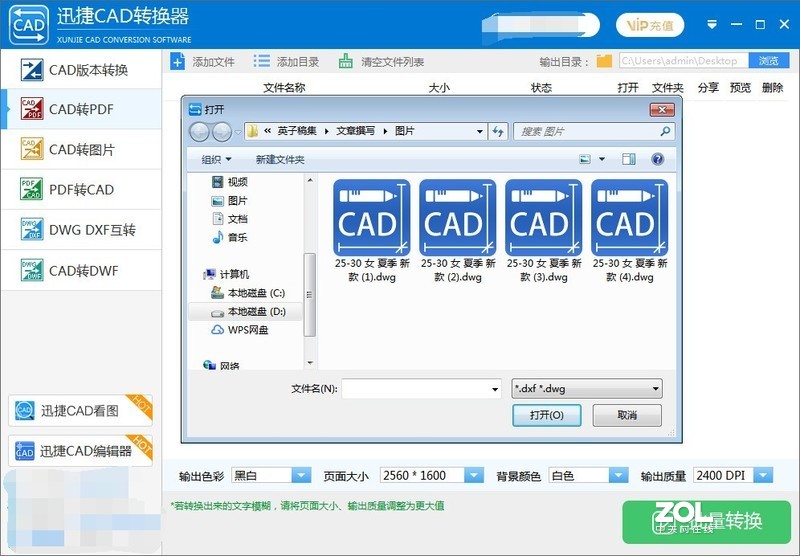Select 文档 in navigation tree

click(x=230, y=219)
